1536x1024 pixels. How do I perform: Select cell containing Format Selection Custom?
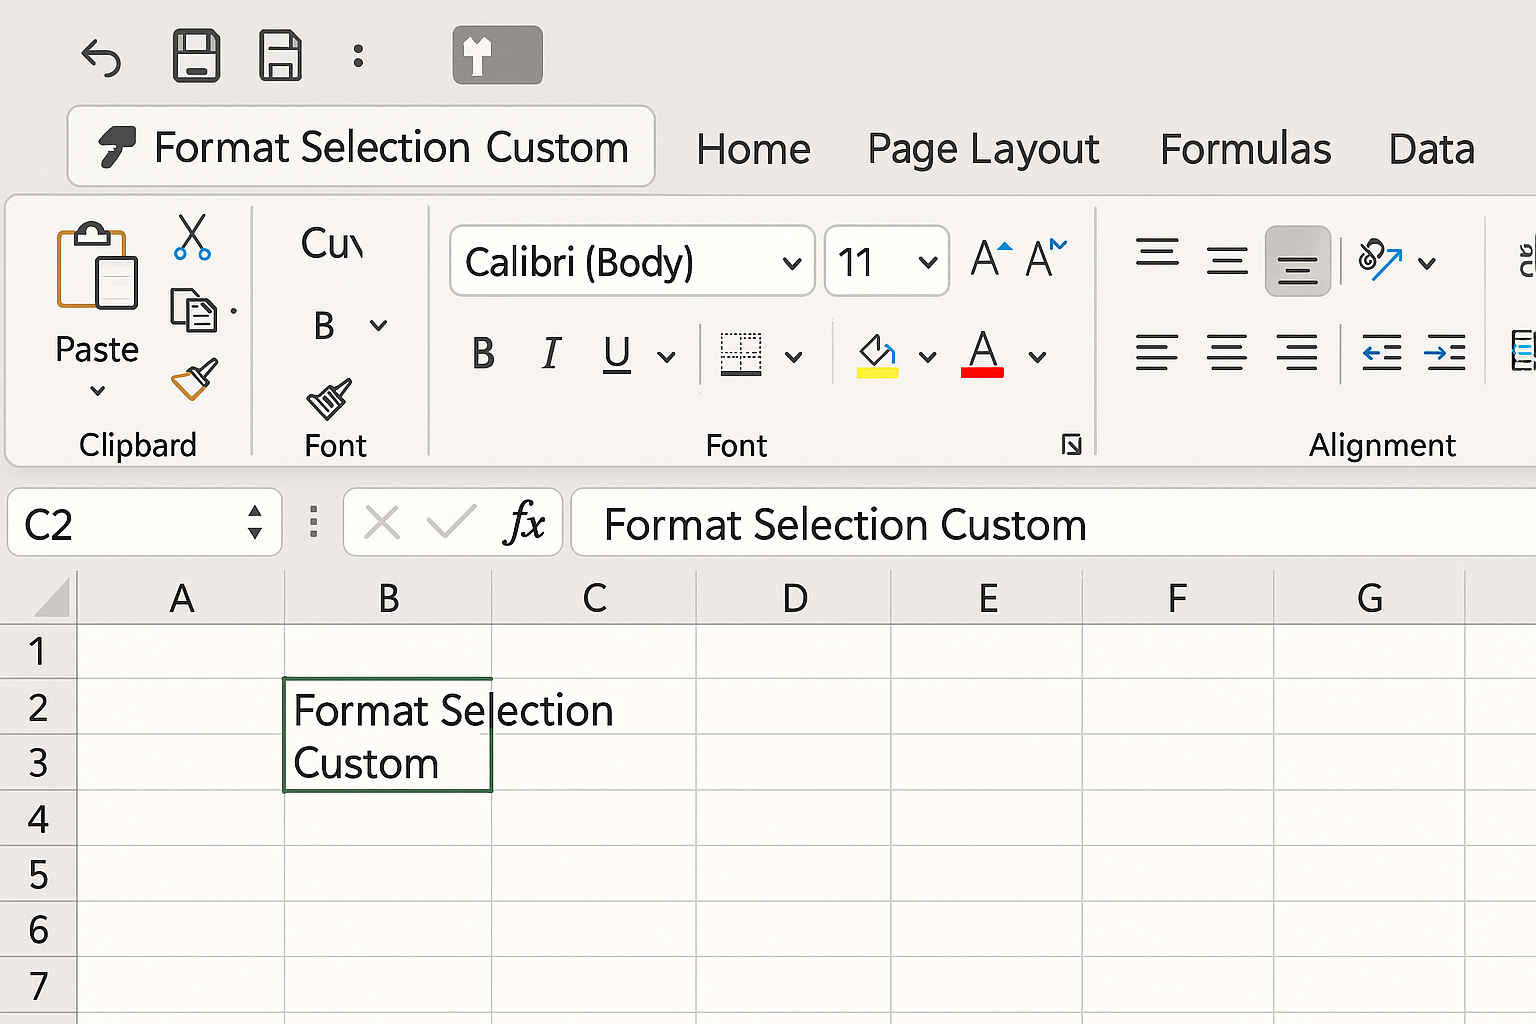pyautogui.click(x=388, y=735)
